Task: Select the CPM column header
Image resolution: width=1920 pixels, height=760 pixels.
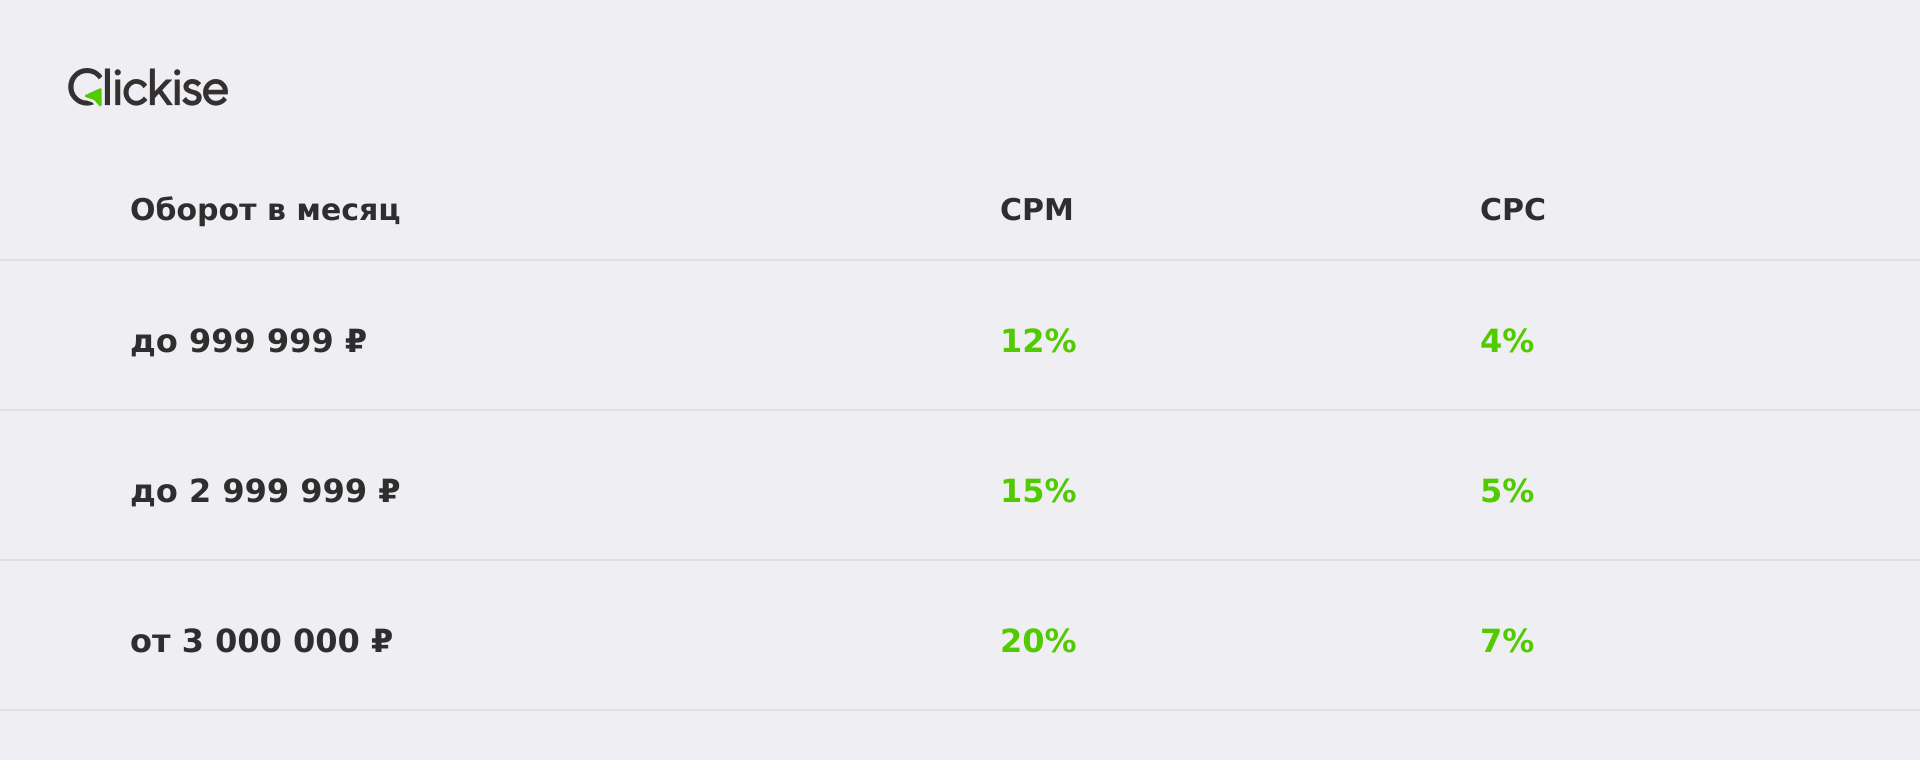Action: [x=1037, y=210]
